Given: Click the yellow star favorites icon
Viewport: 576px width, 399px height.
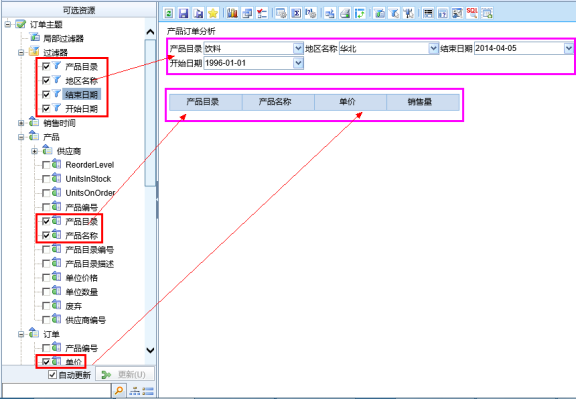Looking at the screenshot, I should (x=213, y=14).
